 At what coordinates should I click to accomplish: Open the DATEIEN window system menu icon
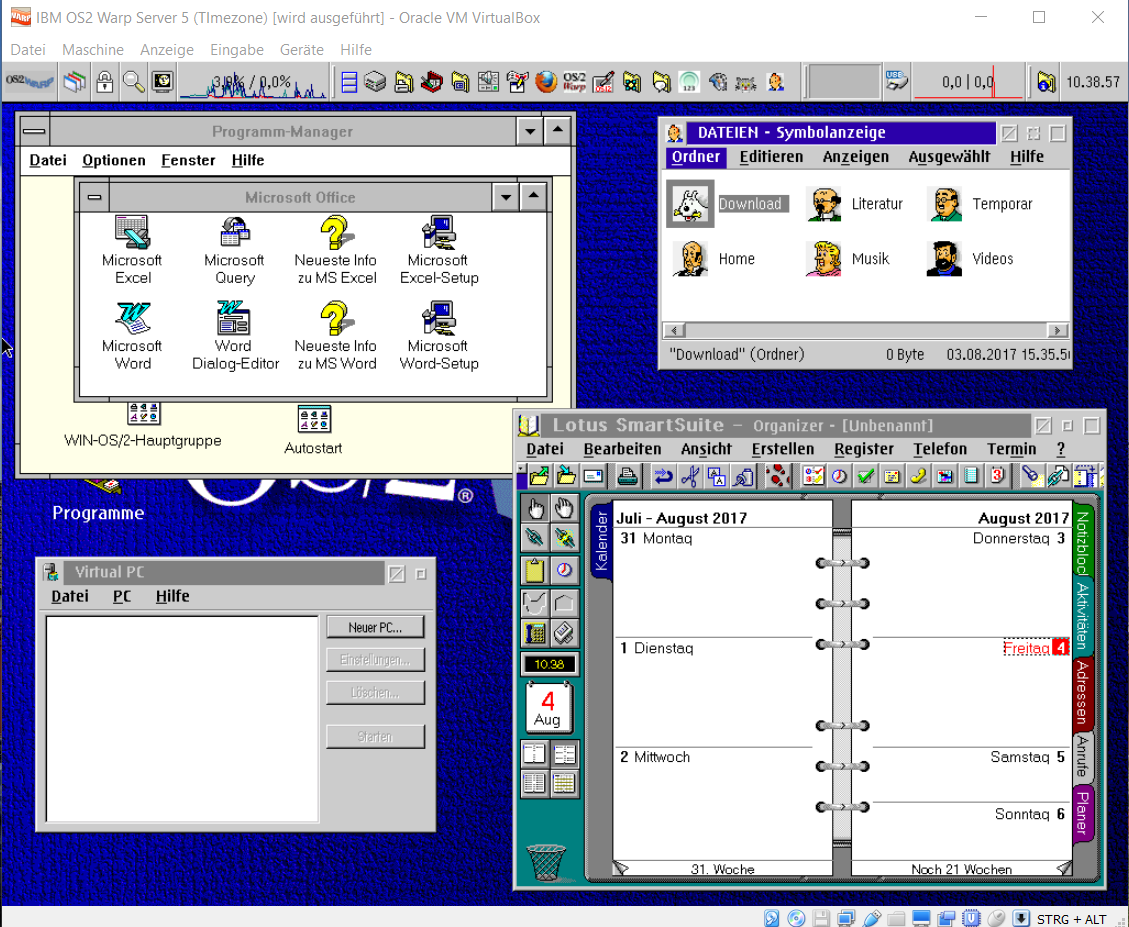click(675, 133)
